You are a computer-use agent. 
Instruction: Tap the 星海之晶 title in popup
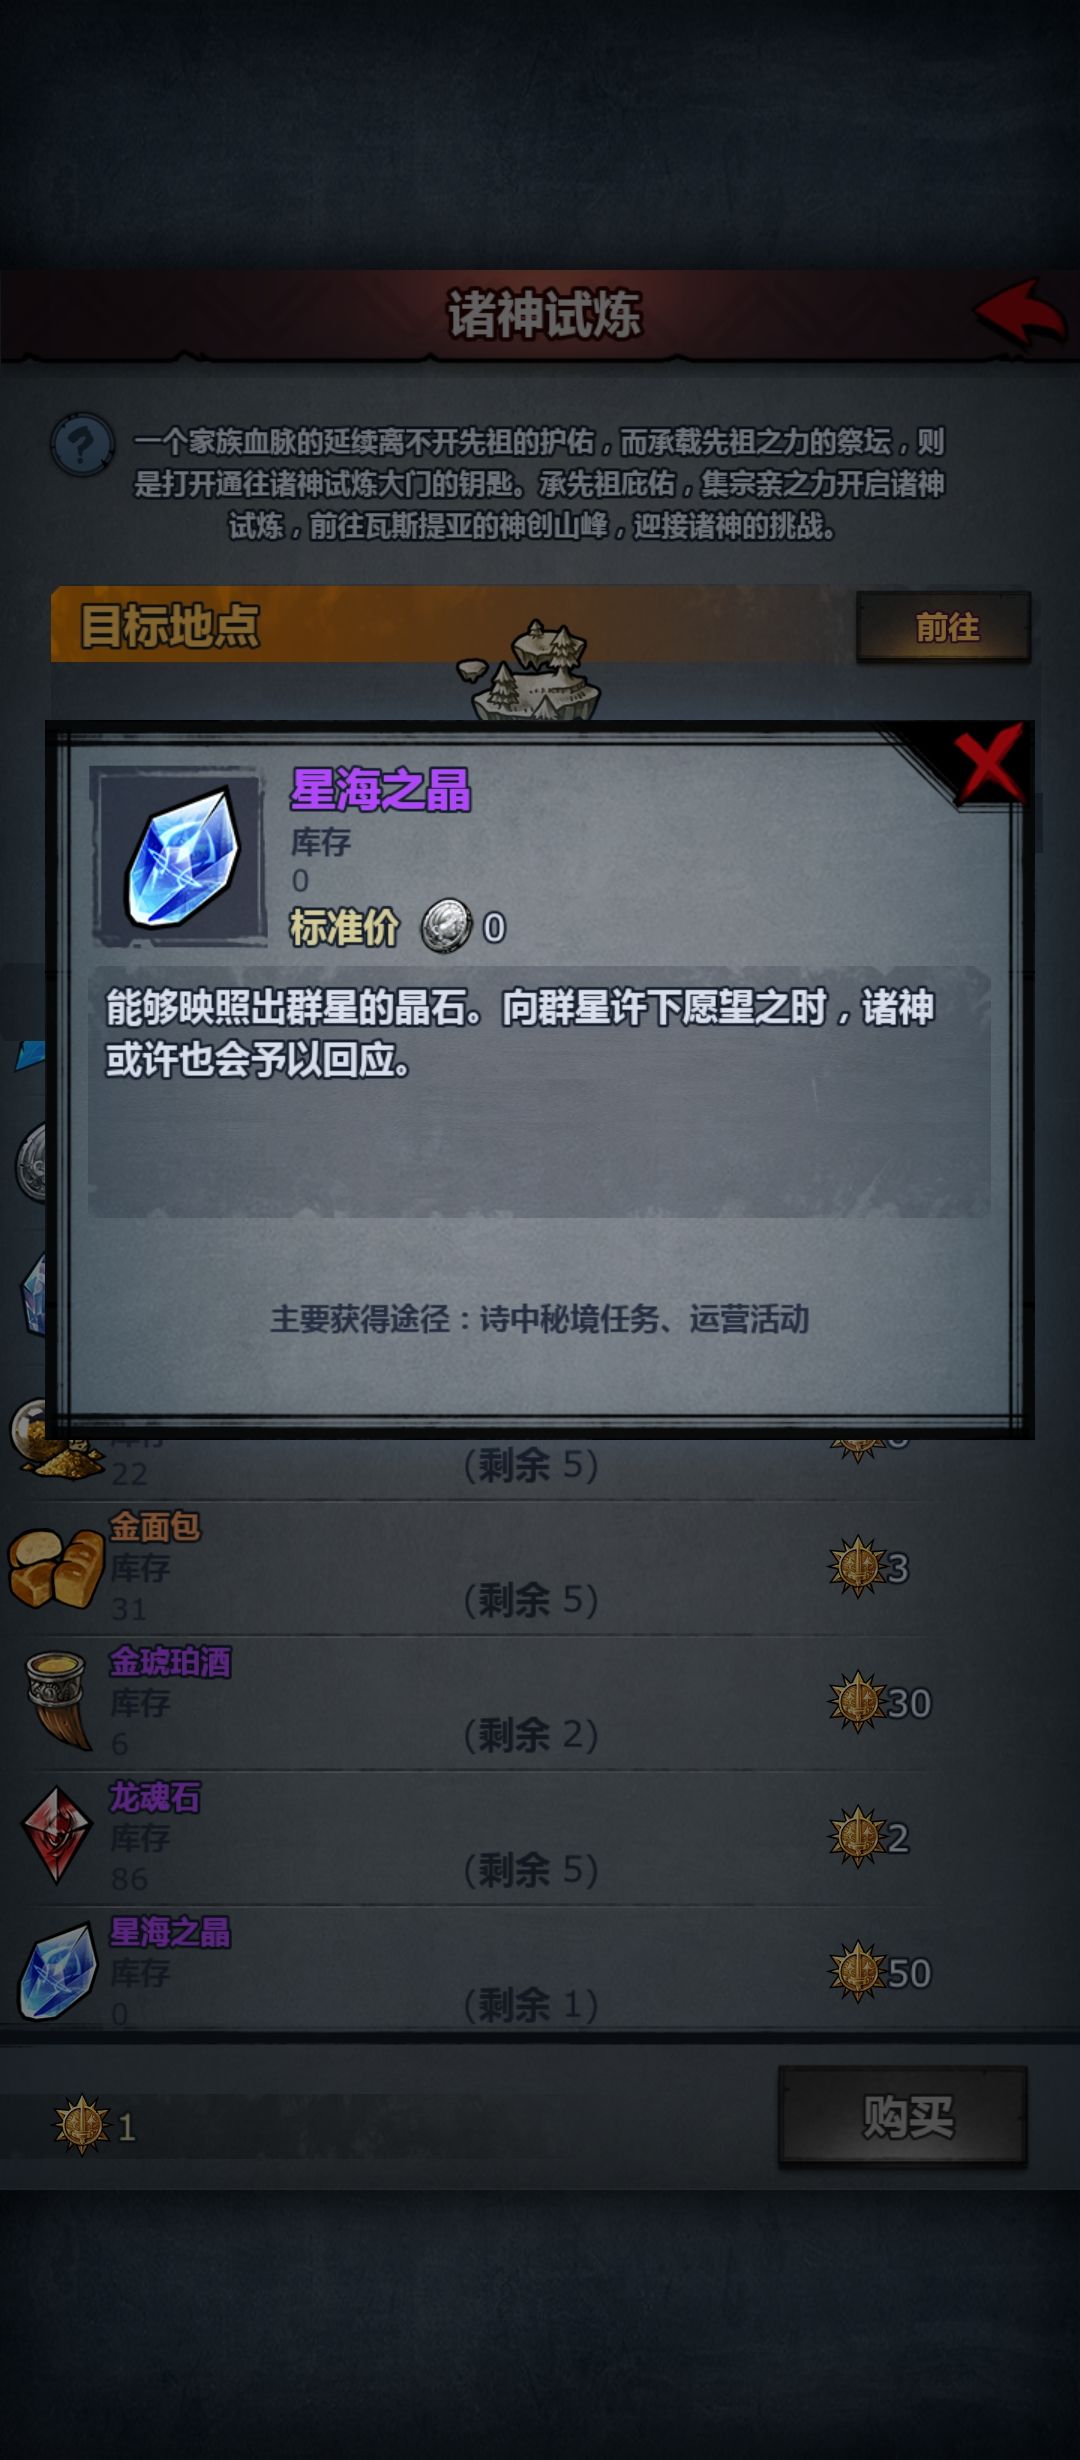(380, 790)
